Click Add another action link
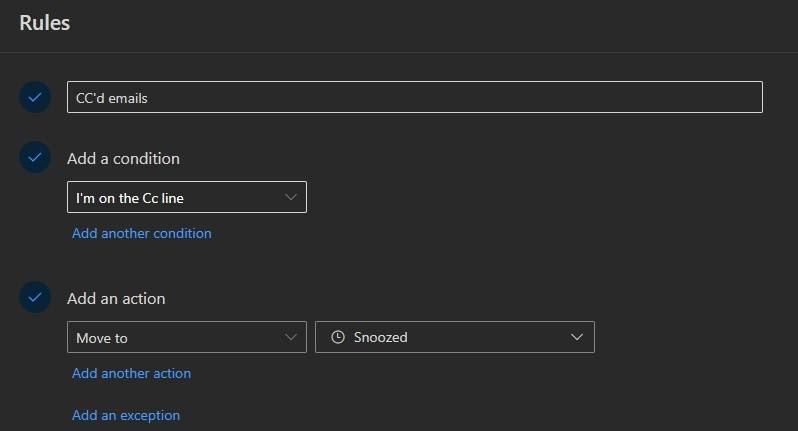The height and width of the screenshot is (431, 798). coord(131,373)
